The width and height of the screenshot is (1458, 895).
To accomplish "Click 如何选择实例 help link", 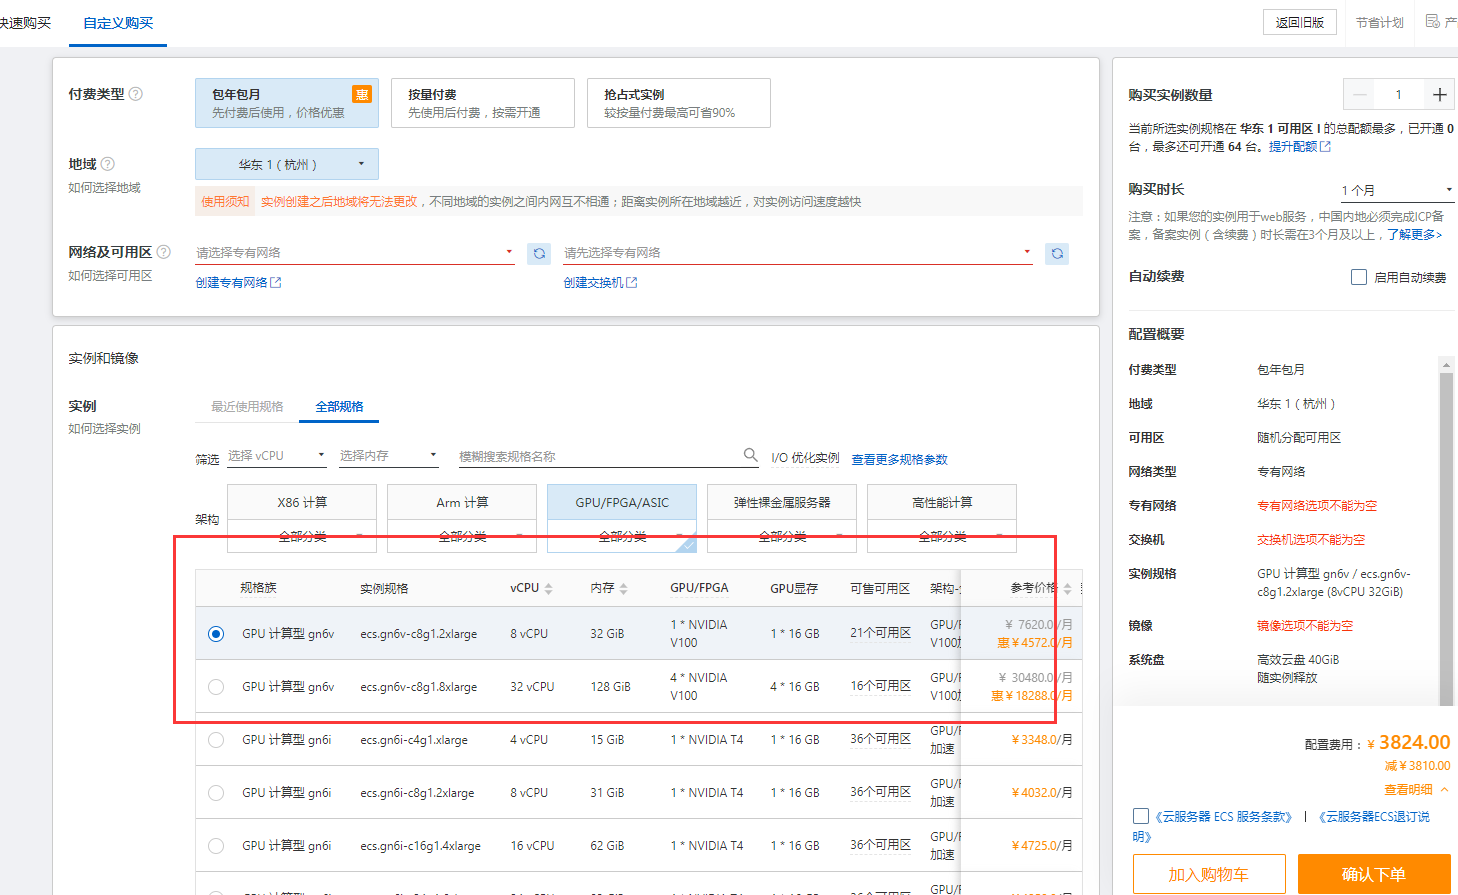I will click(x=105, y=429).
